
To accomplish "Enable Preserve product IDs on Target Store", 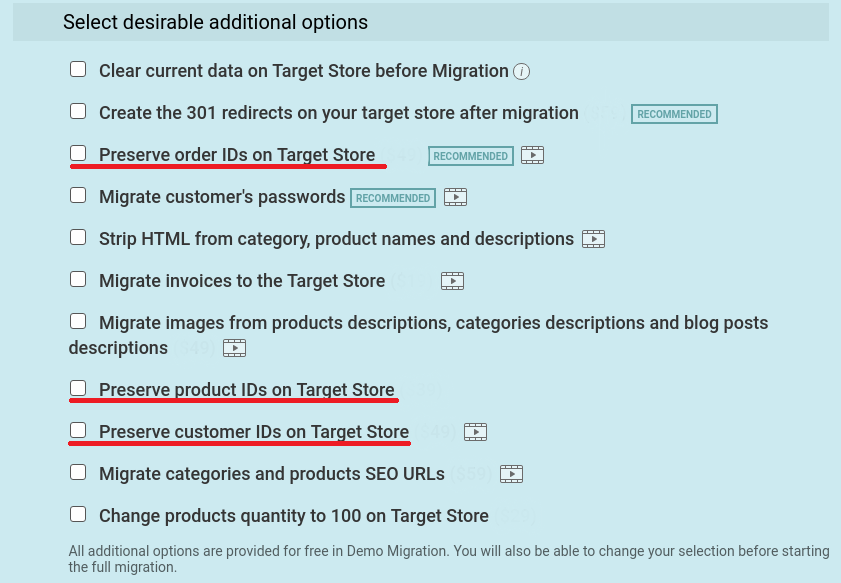I will [x=78, y=388].
